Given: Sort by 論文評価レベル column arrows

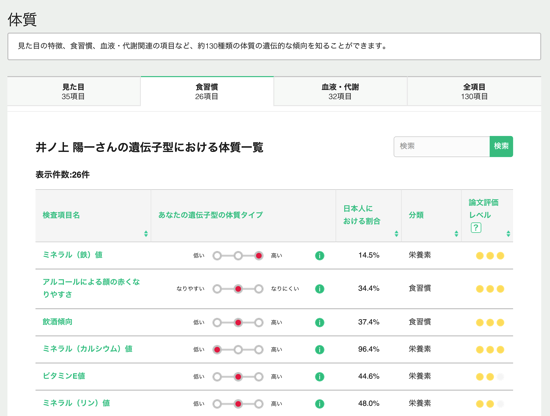Looking at the screenshot, I should pyautogui.click(x=508, y=234).
